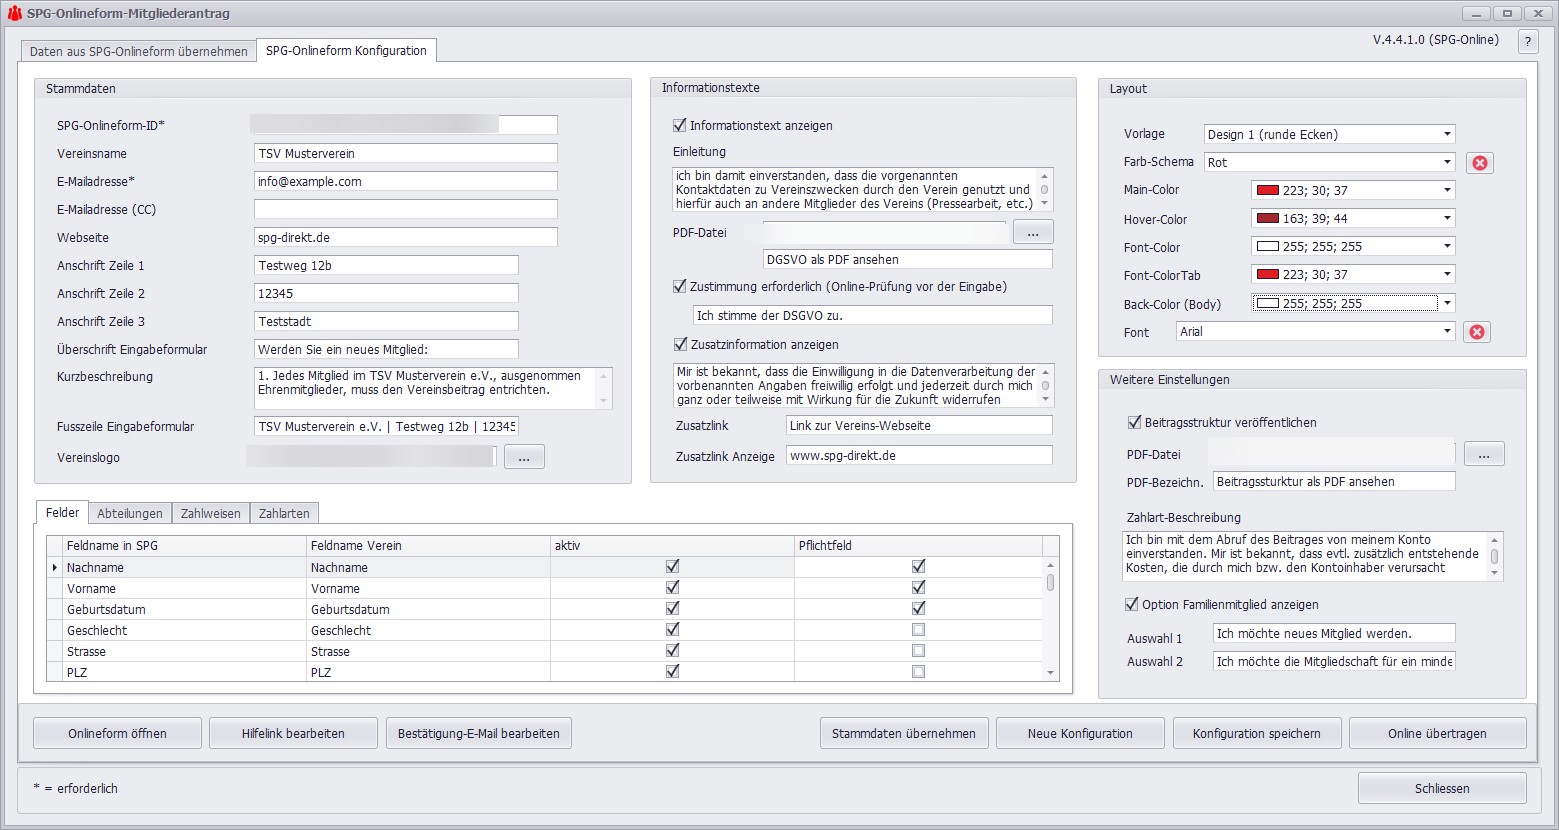Click Konfiguration speichern button
The width and height of the screenshot is (1559, 830).
[1256, 733]
